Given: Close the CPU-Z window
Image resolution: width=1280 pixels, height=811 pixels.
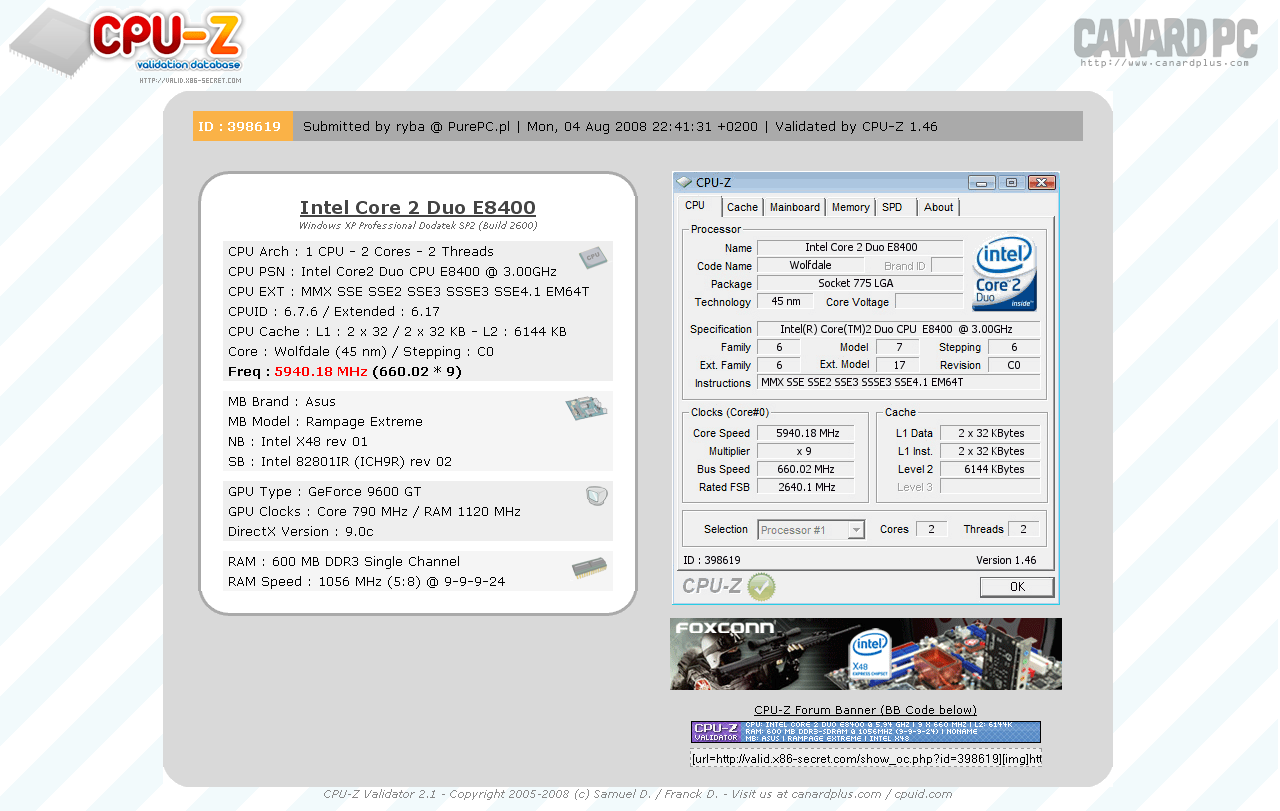Looking at the screenshot, I should (x=1041, y=182).
